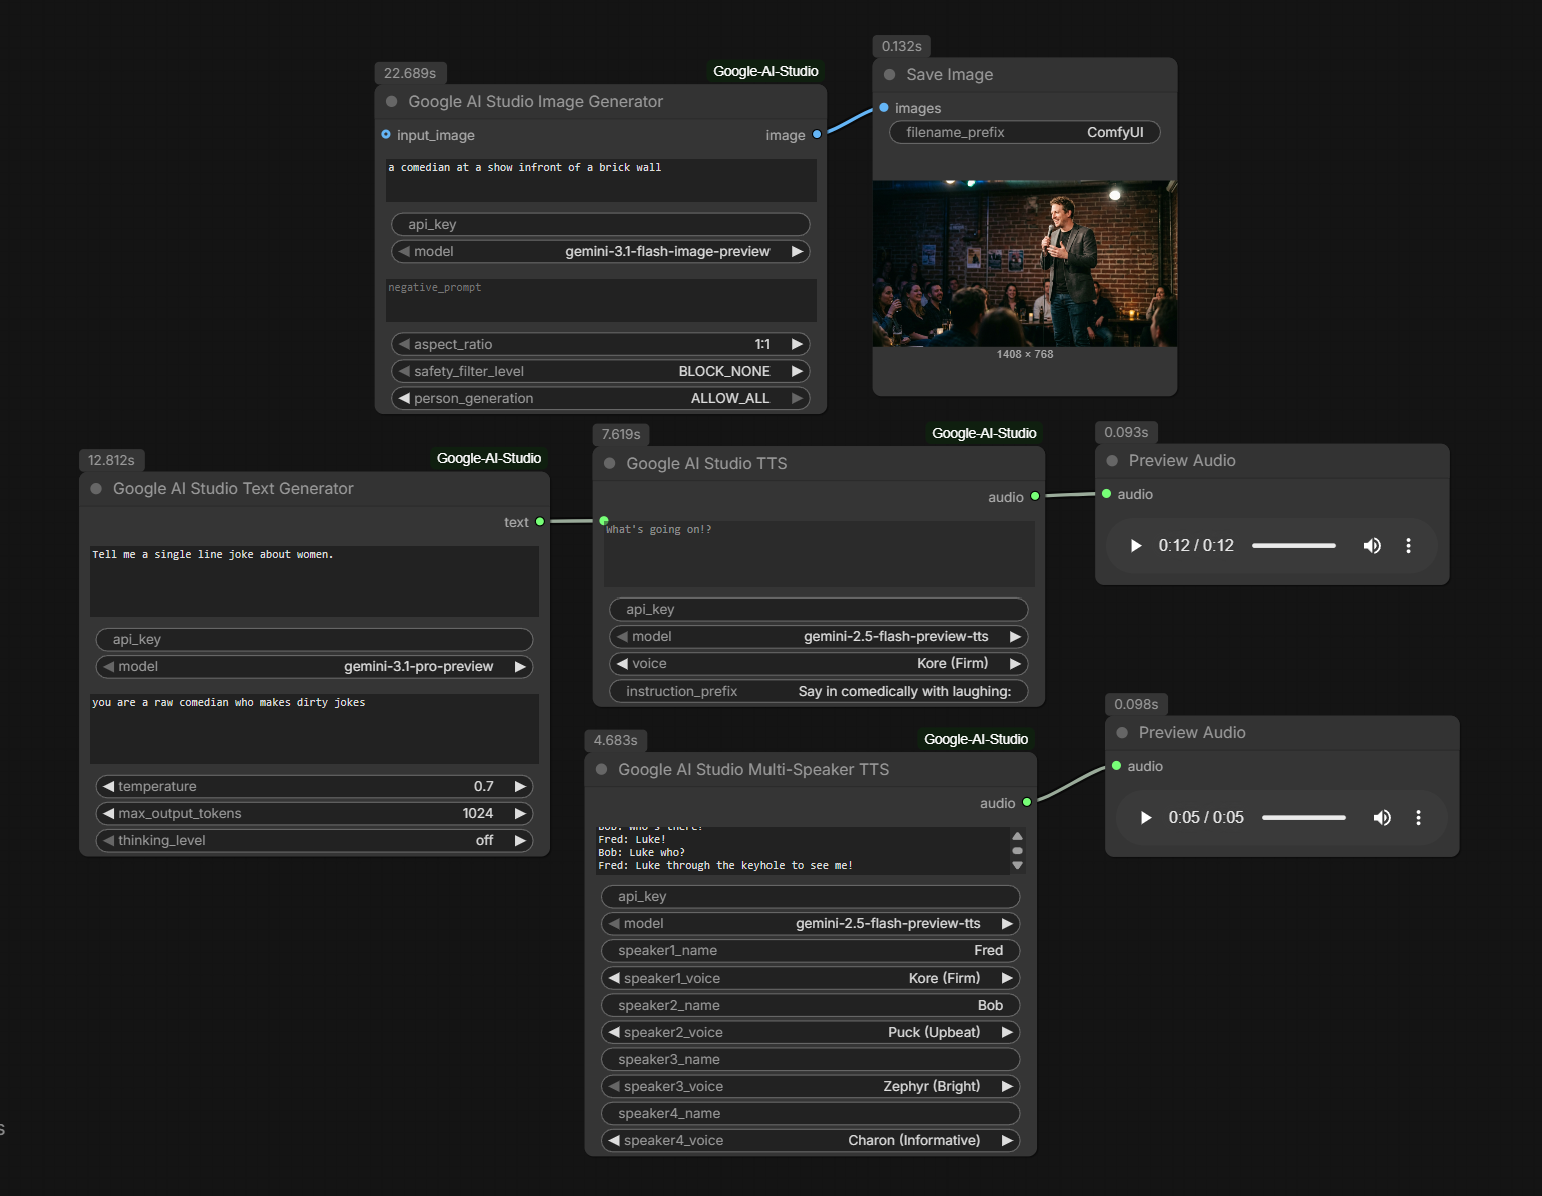
Task: Click the Image Generator api_key field
Action: 600,225
